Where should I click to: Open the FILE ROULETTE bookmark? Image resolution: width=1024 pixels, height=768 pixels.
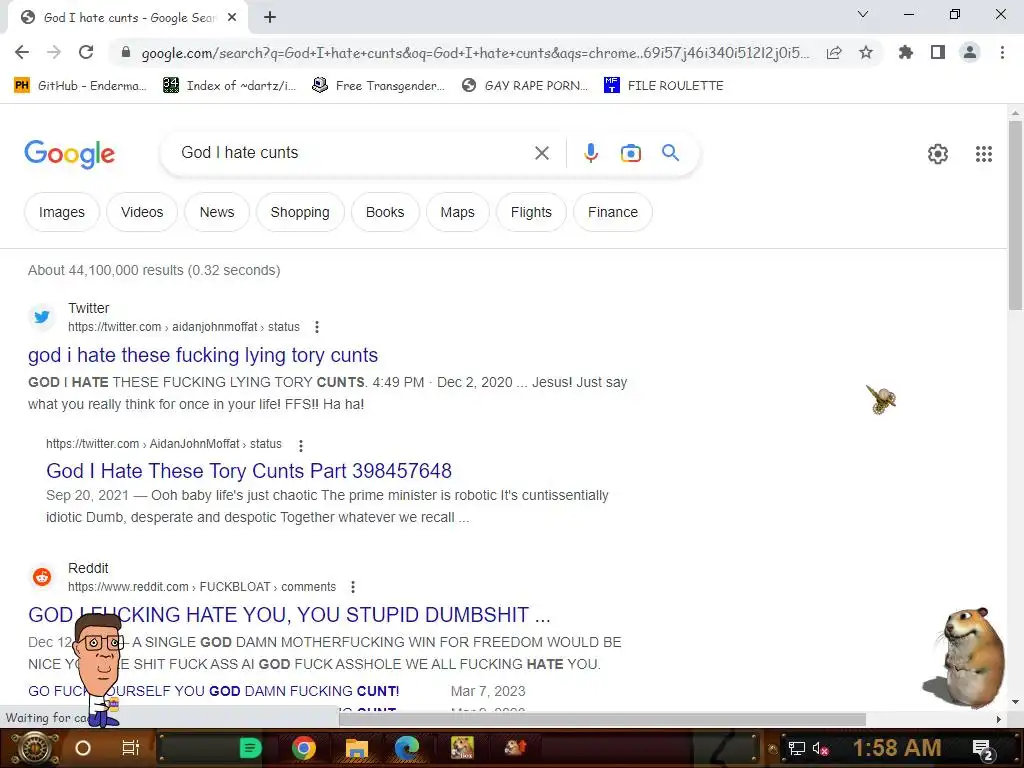664,86
